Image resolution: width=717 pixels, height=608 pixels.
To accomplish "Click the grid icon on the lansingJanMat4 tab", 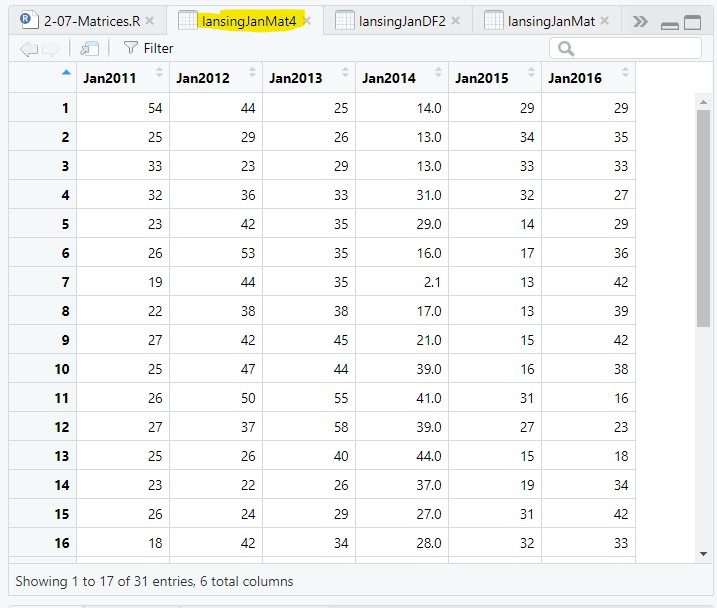I will [x=187, y=21].
